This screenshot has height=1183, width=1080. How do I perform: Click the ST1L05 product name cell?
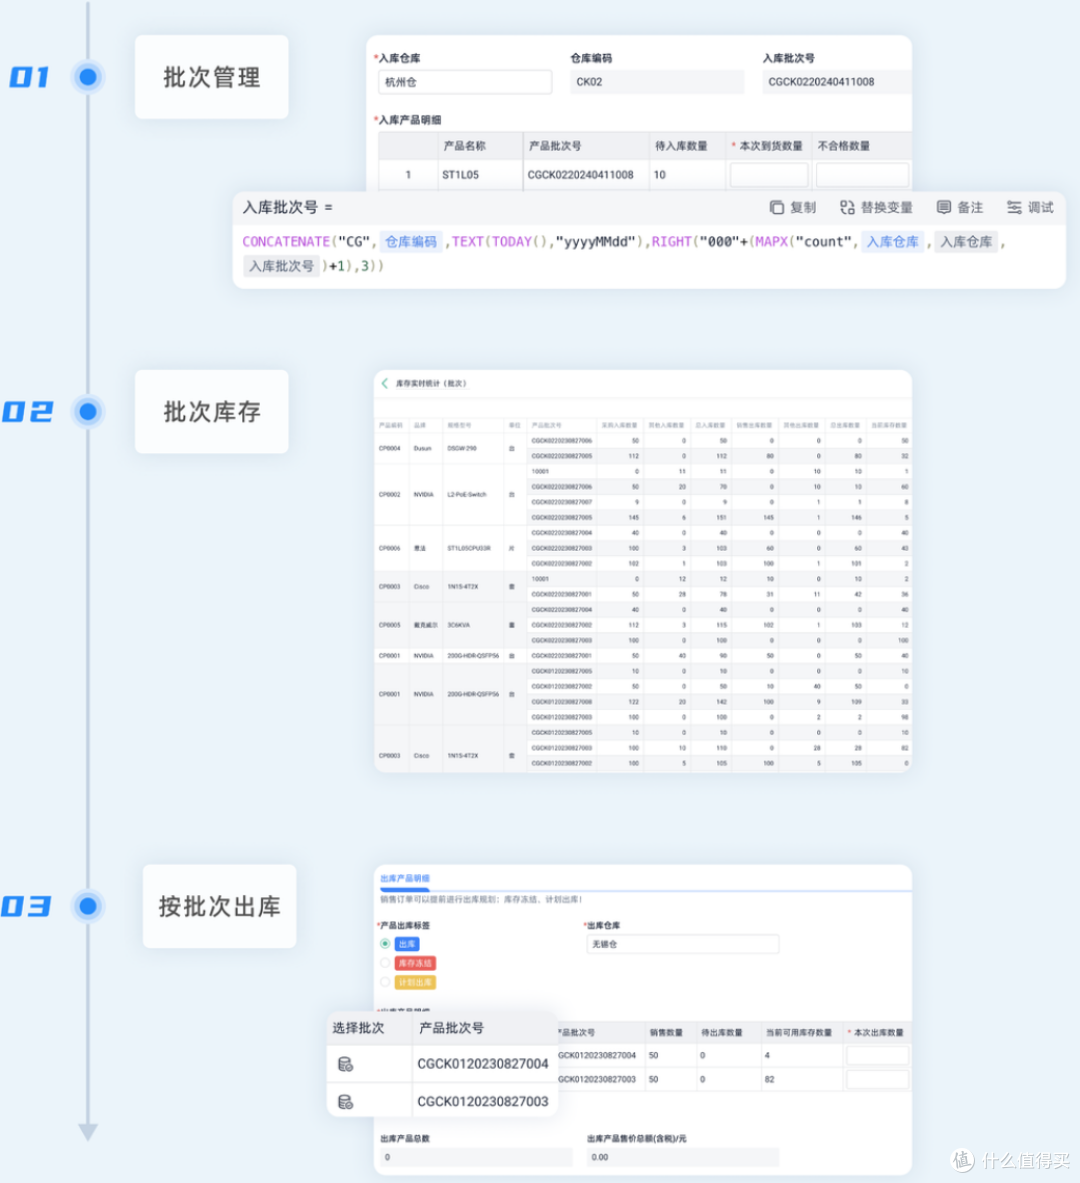tap(460, 174)
